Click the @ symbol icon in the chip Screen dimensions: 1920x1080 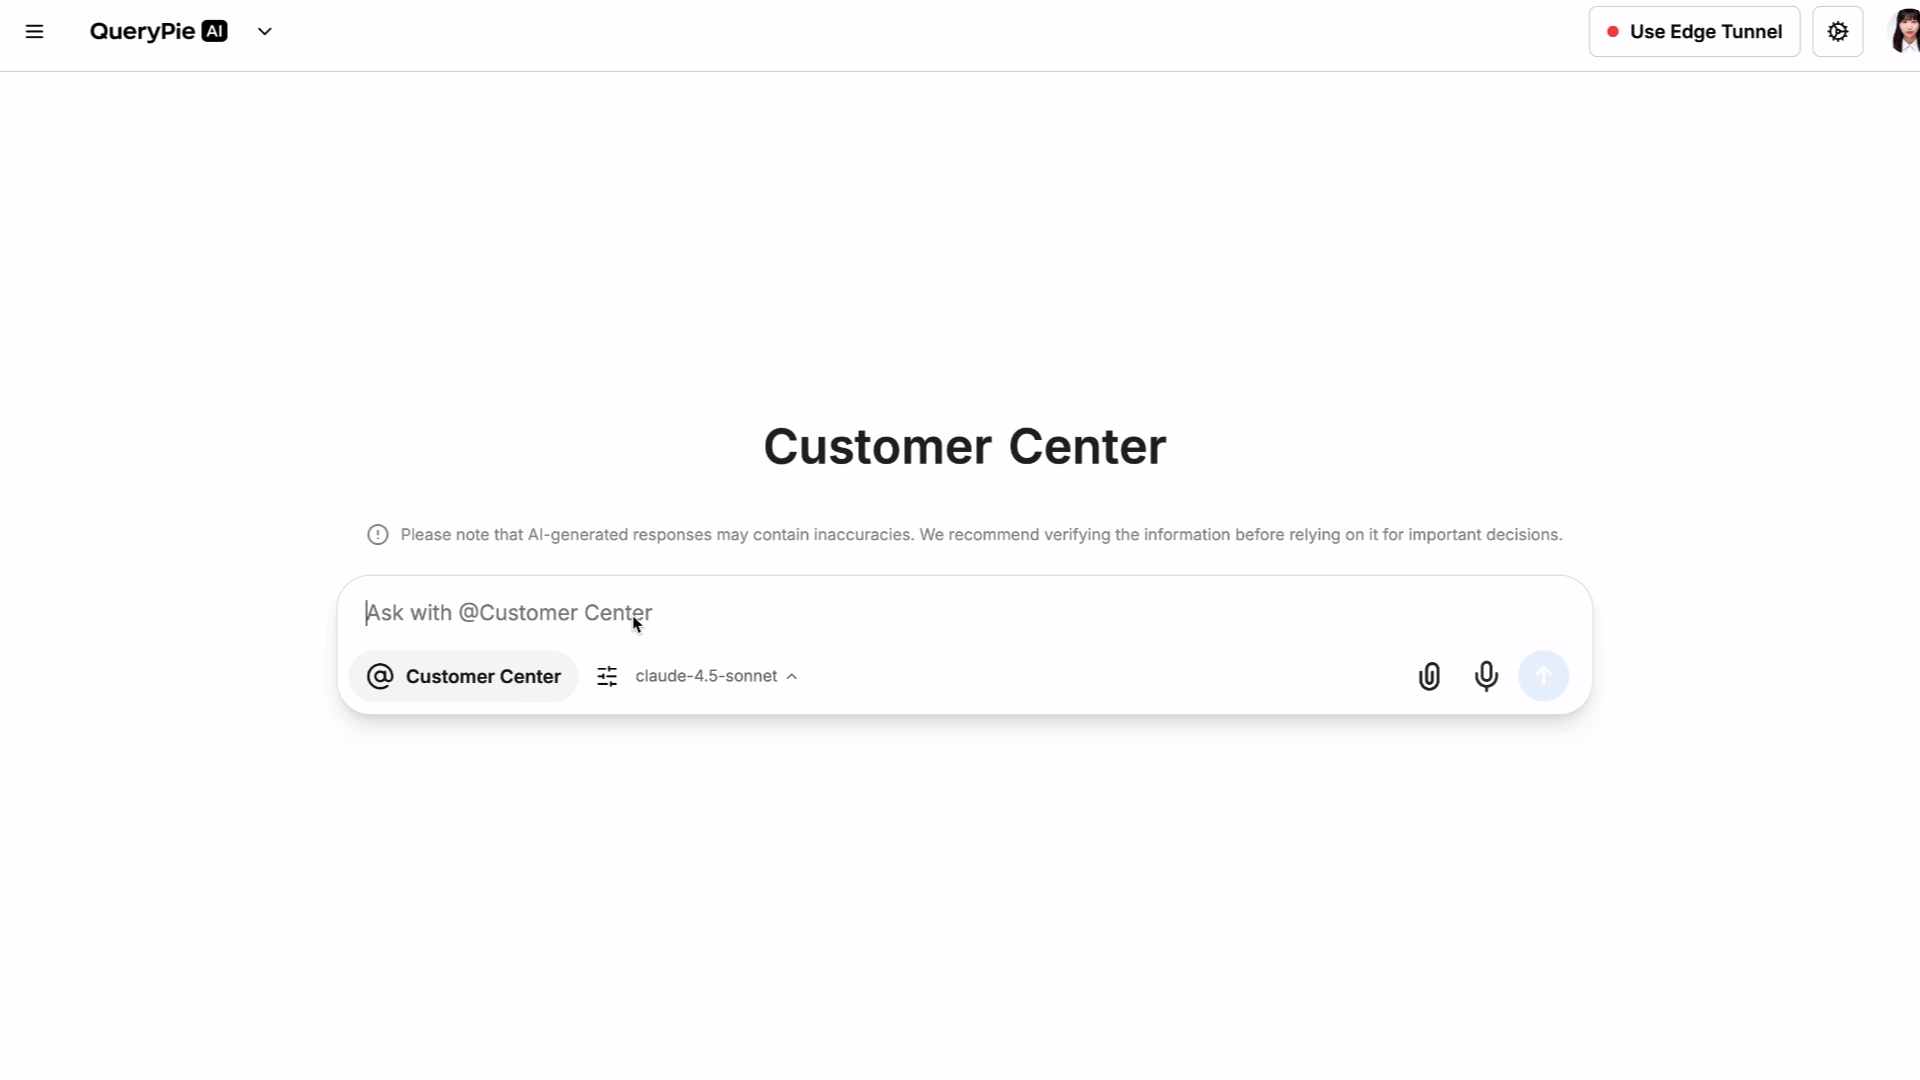(380, 676)
